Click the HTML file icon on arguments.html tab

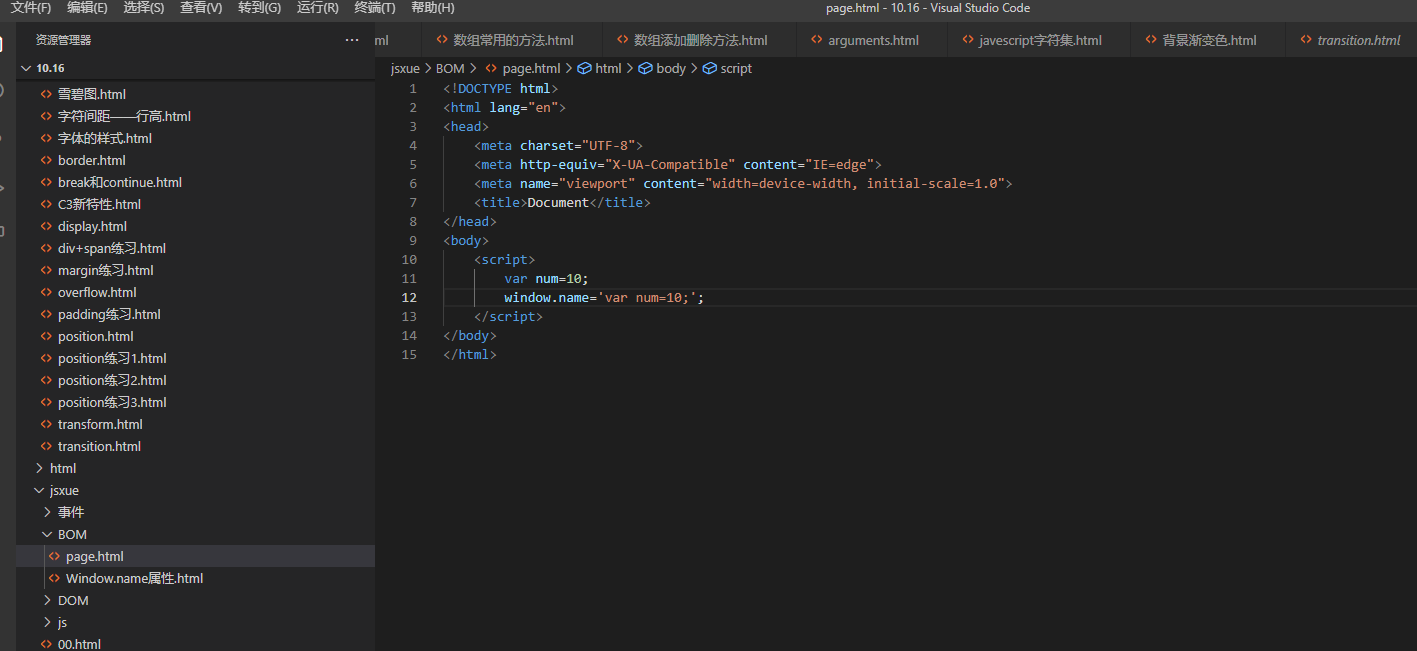(x=817, y=40)
